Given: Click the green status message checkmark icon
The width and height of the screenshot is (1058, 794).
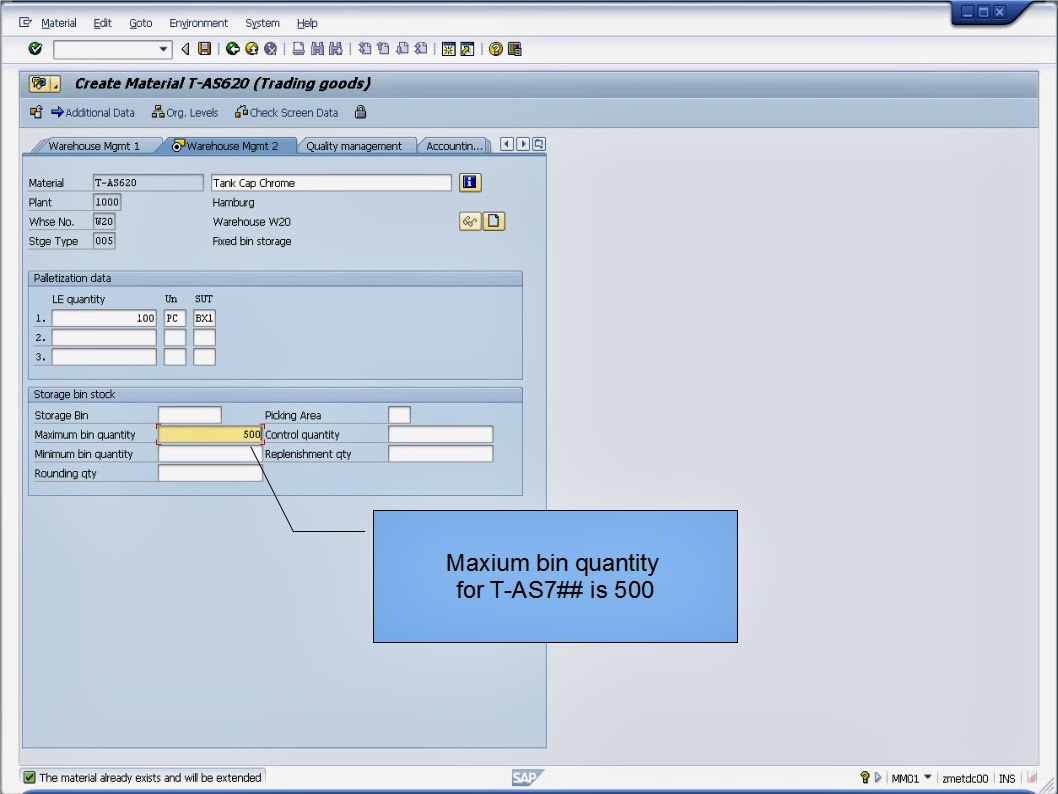Looking at the screenshot, I should 29,777.
